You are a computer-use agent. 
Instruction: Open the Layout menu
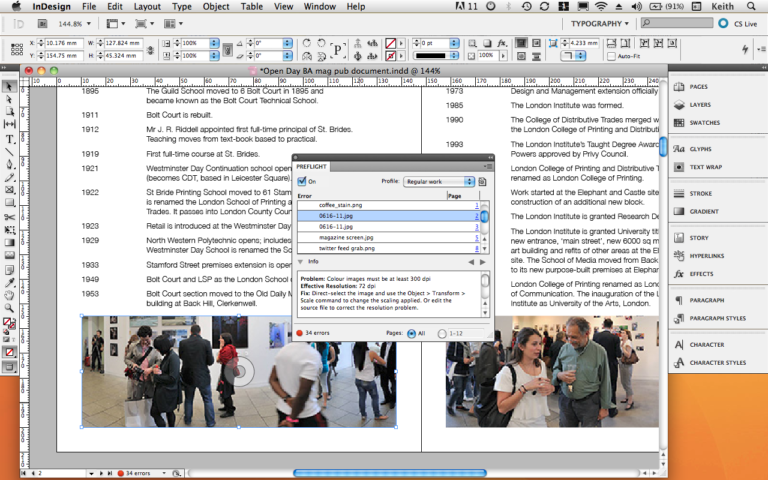[x=147, y=7]
